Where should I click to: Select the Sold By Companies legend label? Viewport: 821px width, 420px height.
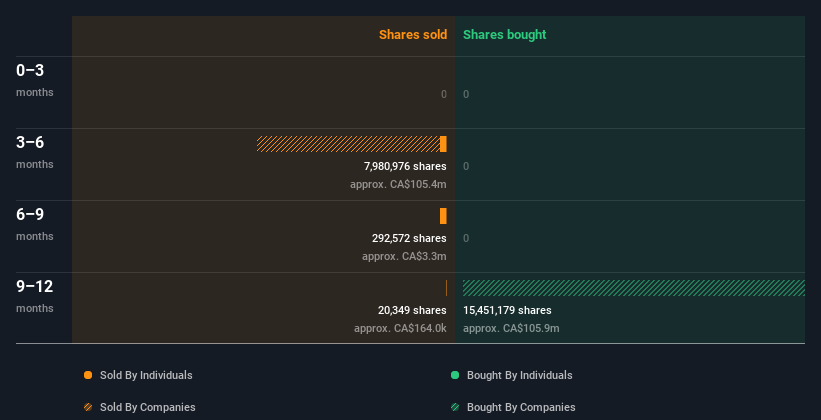pyautogui.click(x=148, y=407)
